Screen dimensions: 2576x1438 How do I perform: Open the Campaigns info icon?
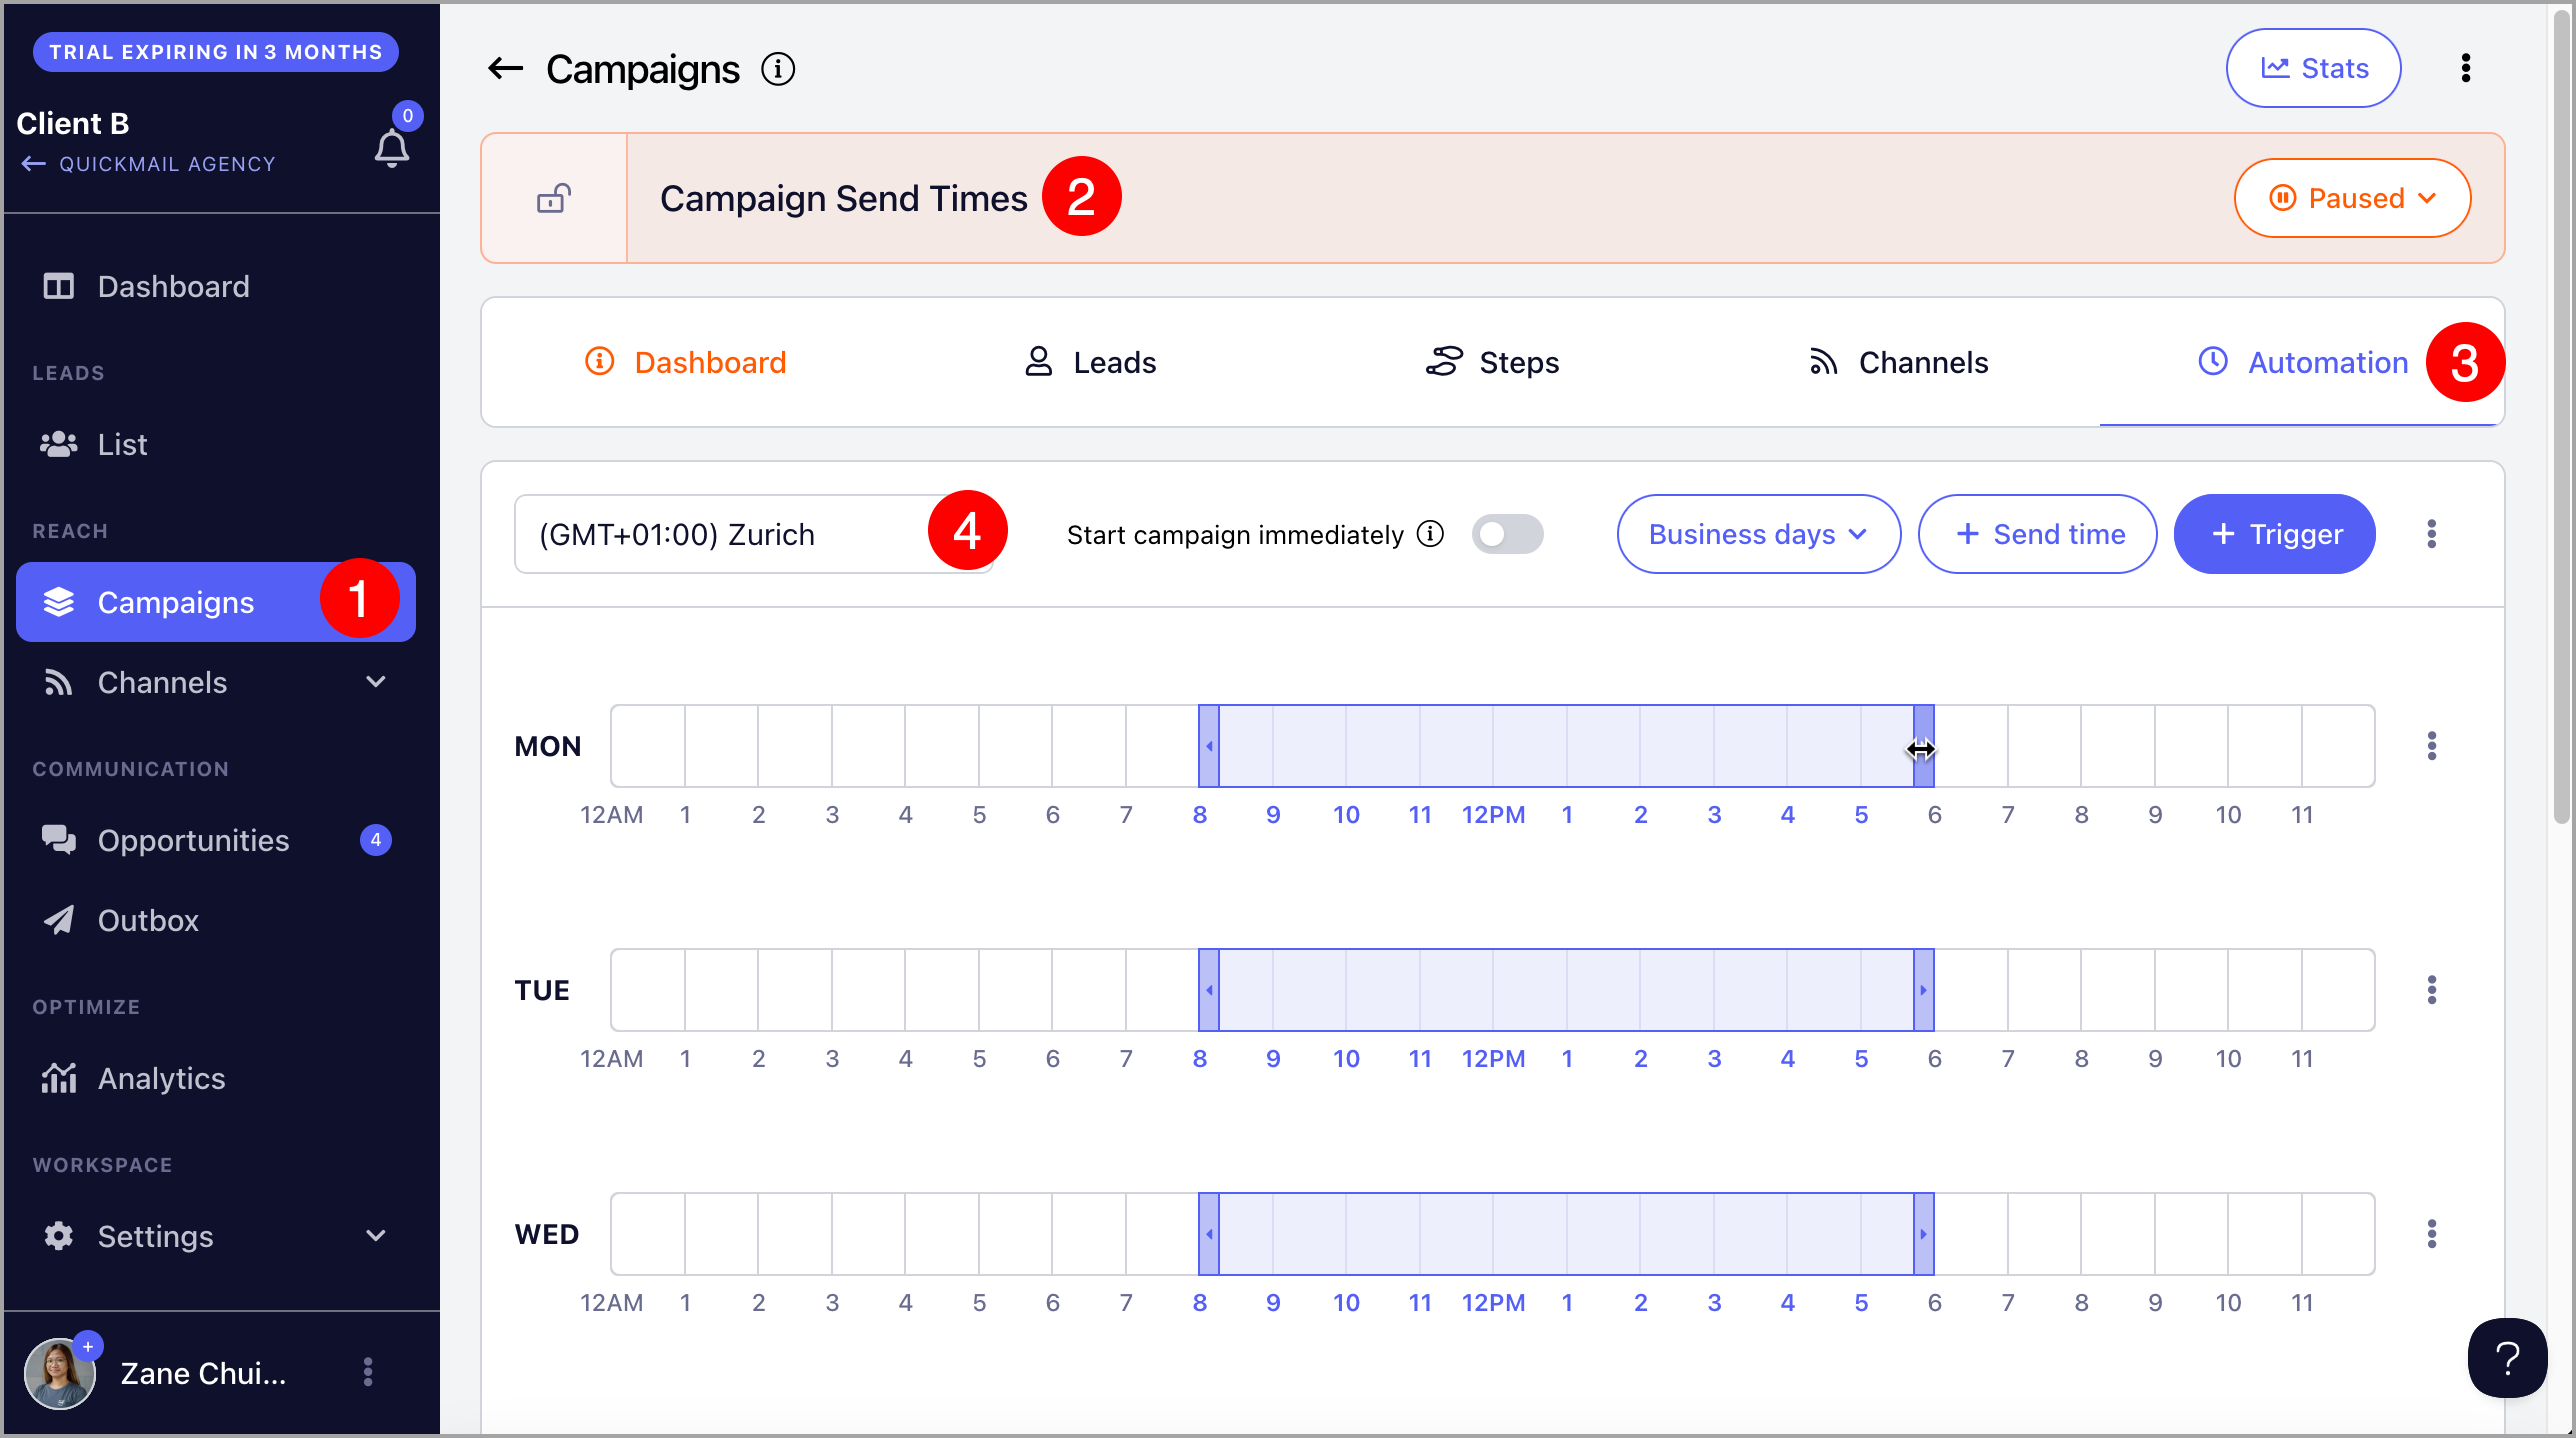[x=778, y=69]
